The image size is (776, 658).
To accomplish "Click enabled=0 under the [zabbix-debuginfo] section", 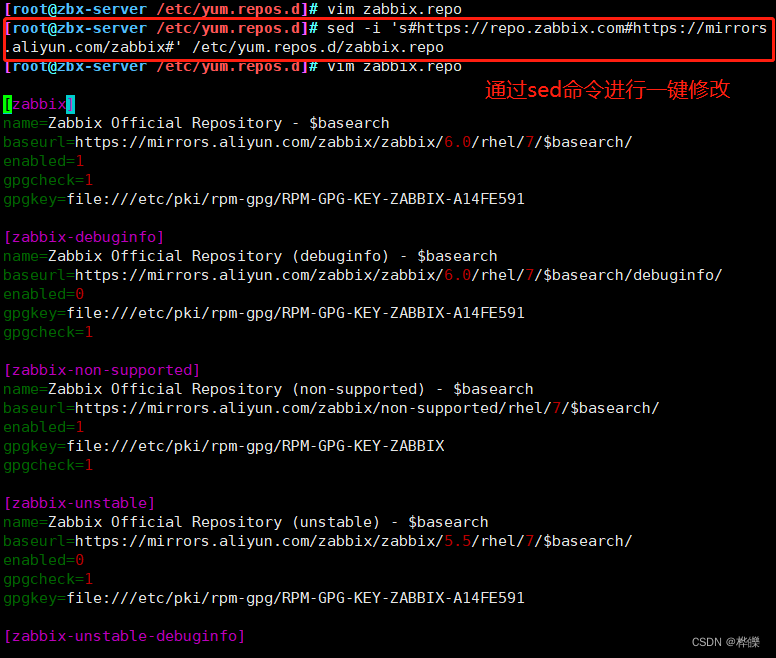I will point(44,294).
